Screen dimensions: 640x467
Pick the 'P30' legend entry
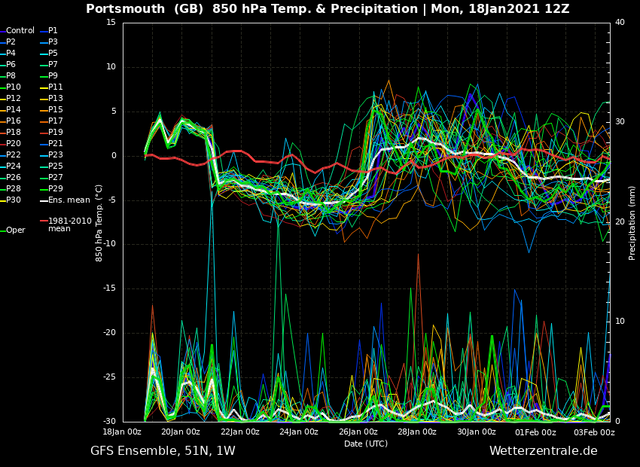click(11, 200)
